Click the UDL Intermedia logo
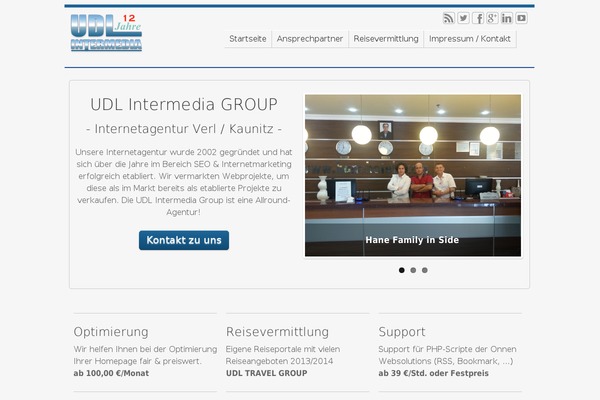Screen dimensions: 600x400 pos(106,33)
